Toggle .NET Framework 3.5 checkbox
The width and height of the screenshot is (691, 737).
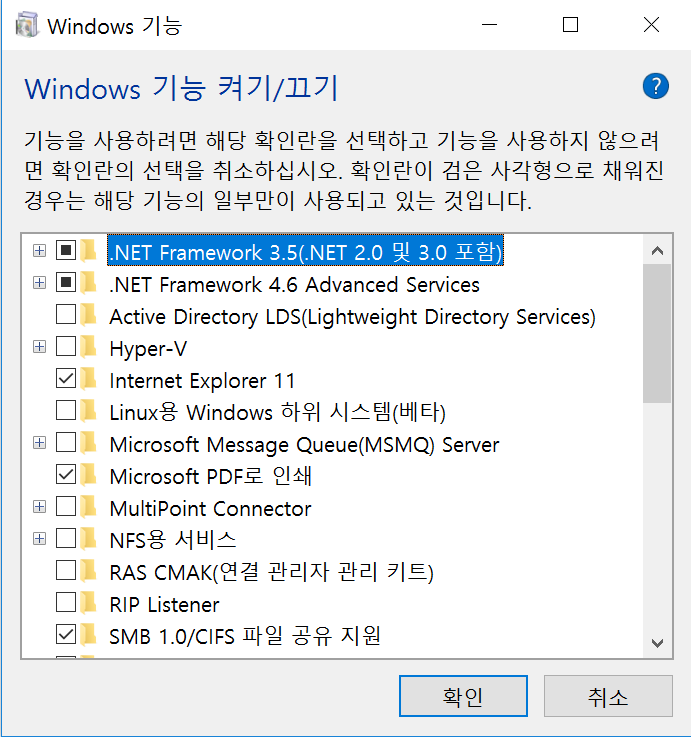click(x=66, y=250)
